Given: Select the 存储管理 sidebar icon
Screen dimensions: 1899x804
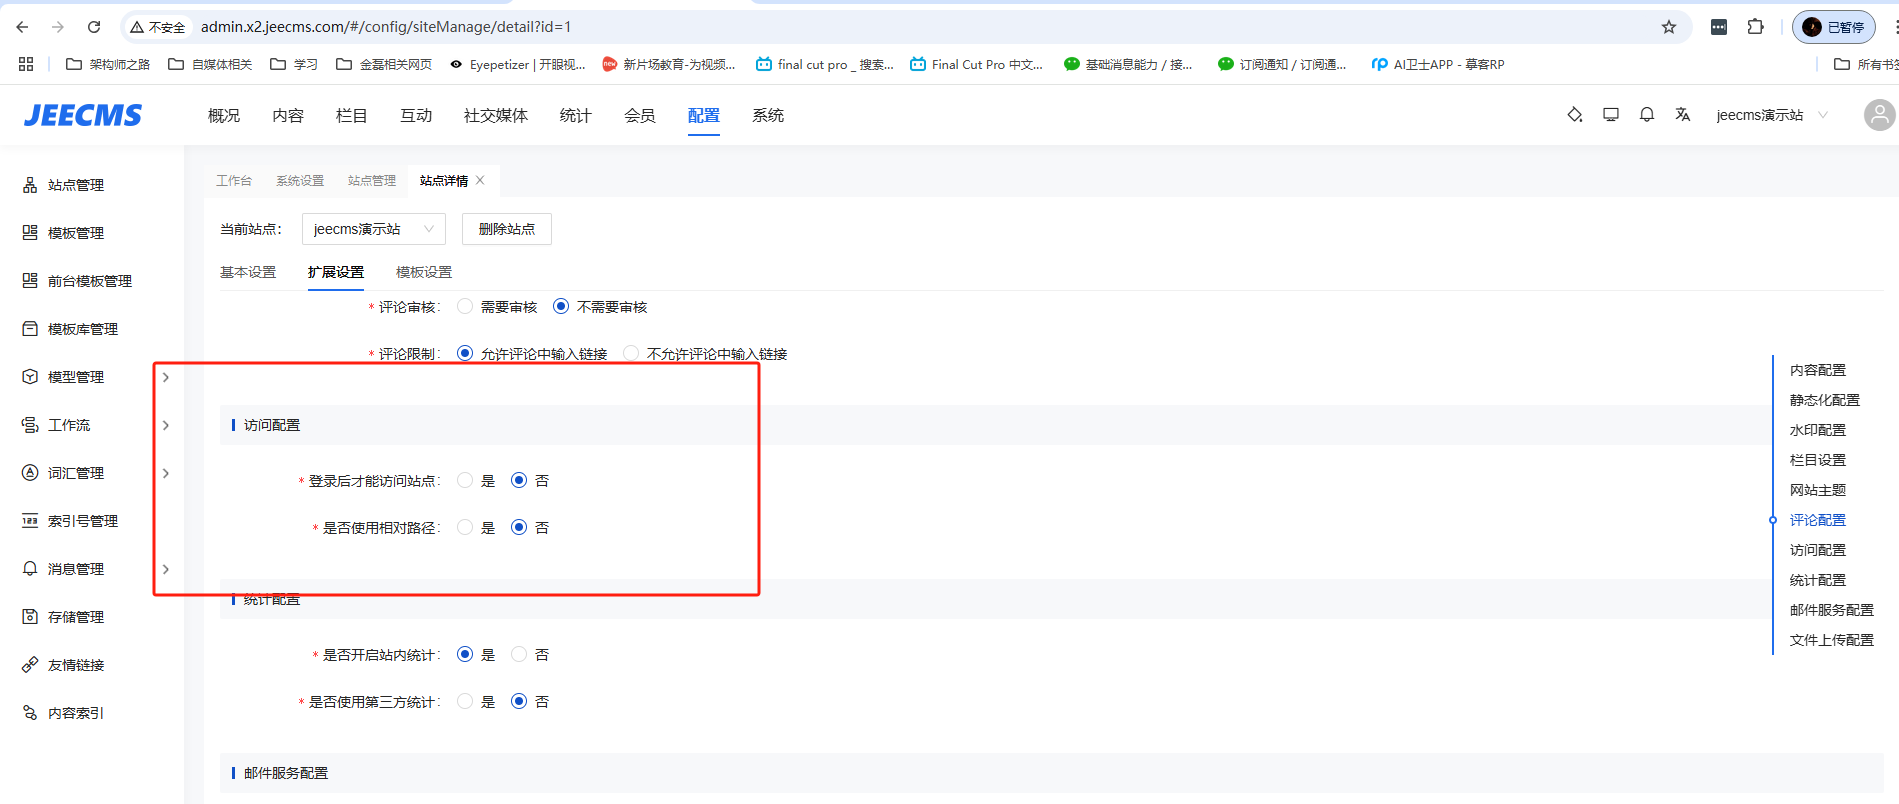Looking at the screenshot, I should (x=30, y=617).
